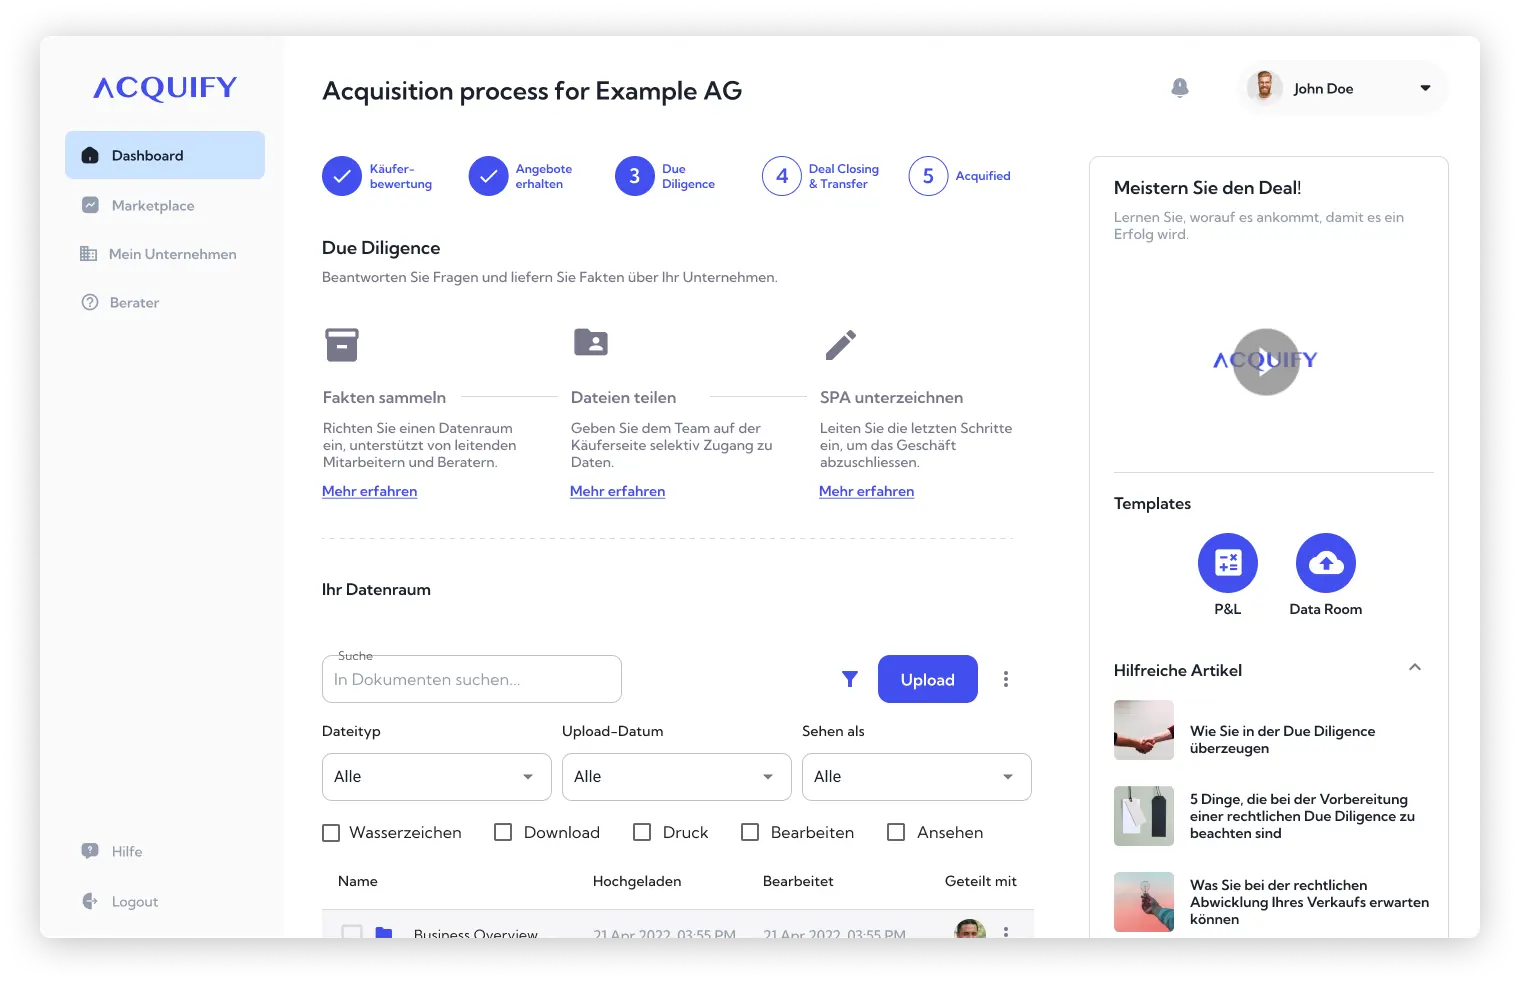This screenshot has width=1520, height=982.
Task: Open article 5 Dinge rechtlichen Due Diligence
Action: (1303, 816)
